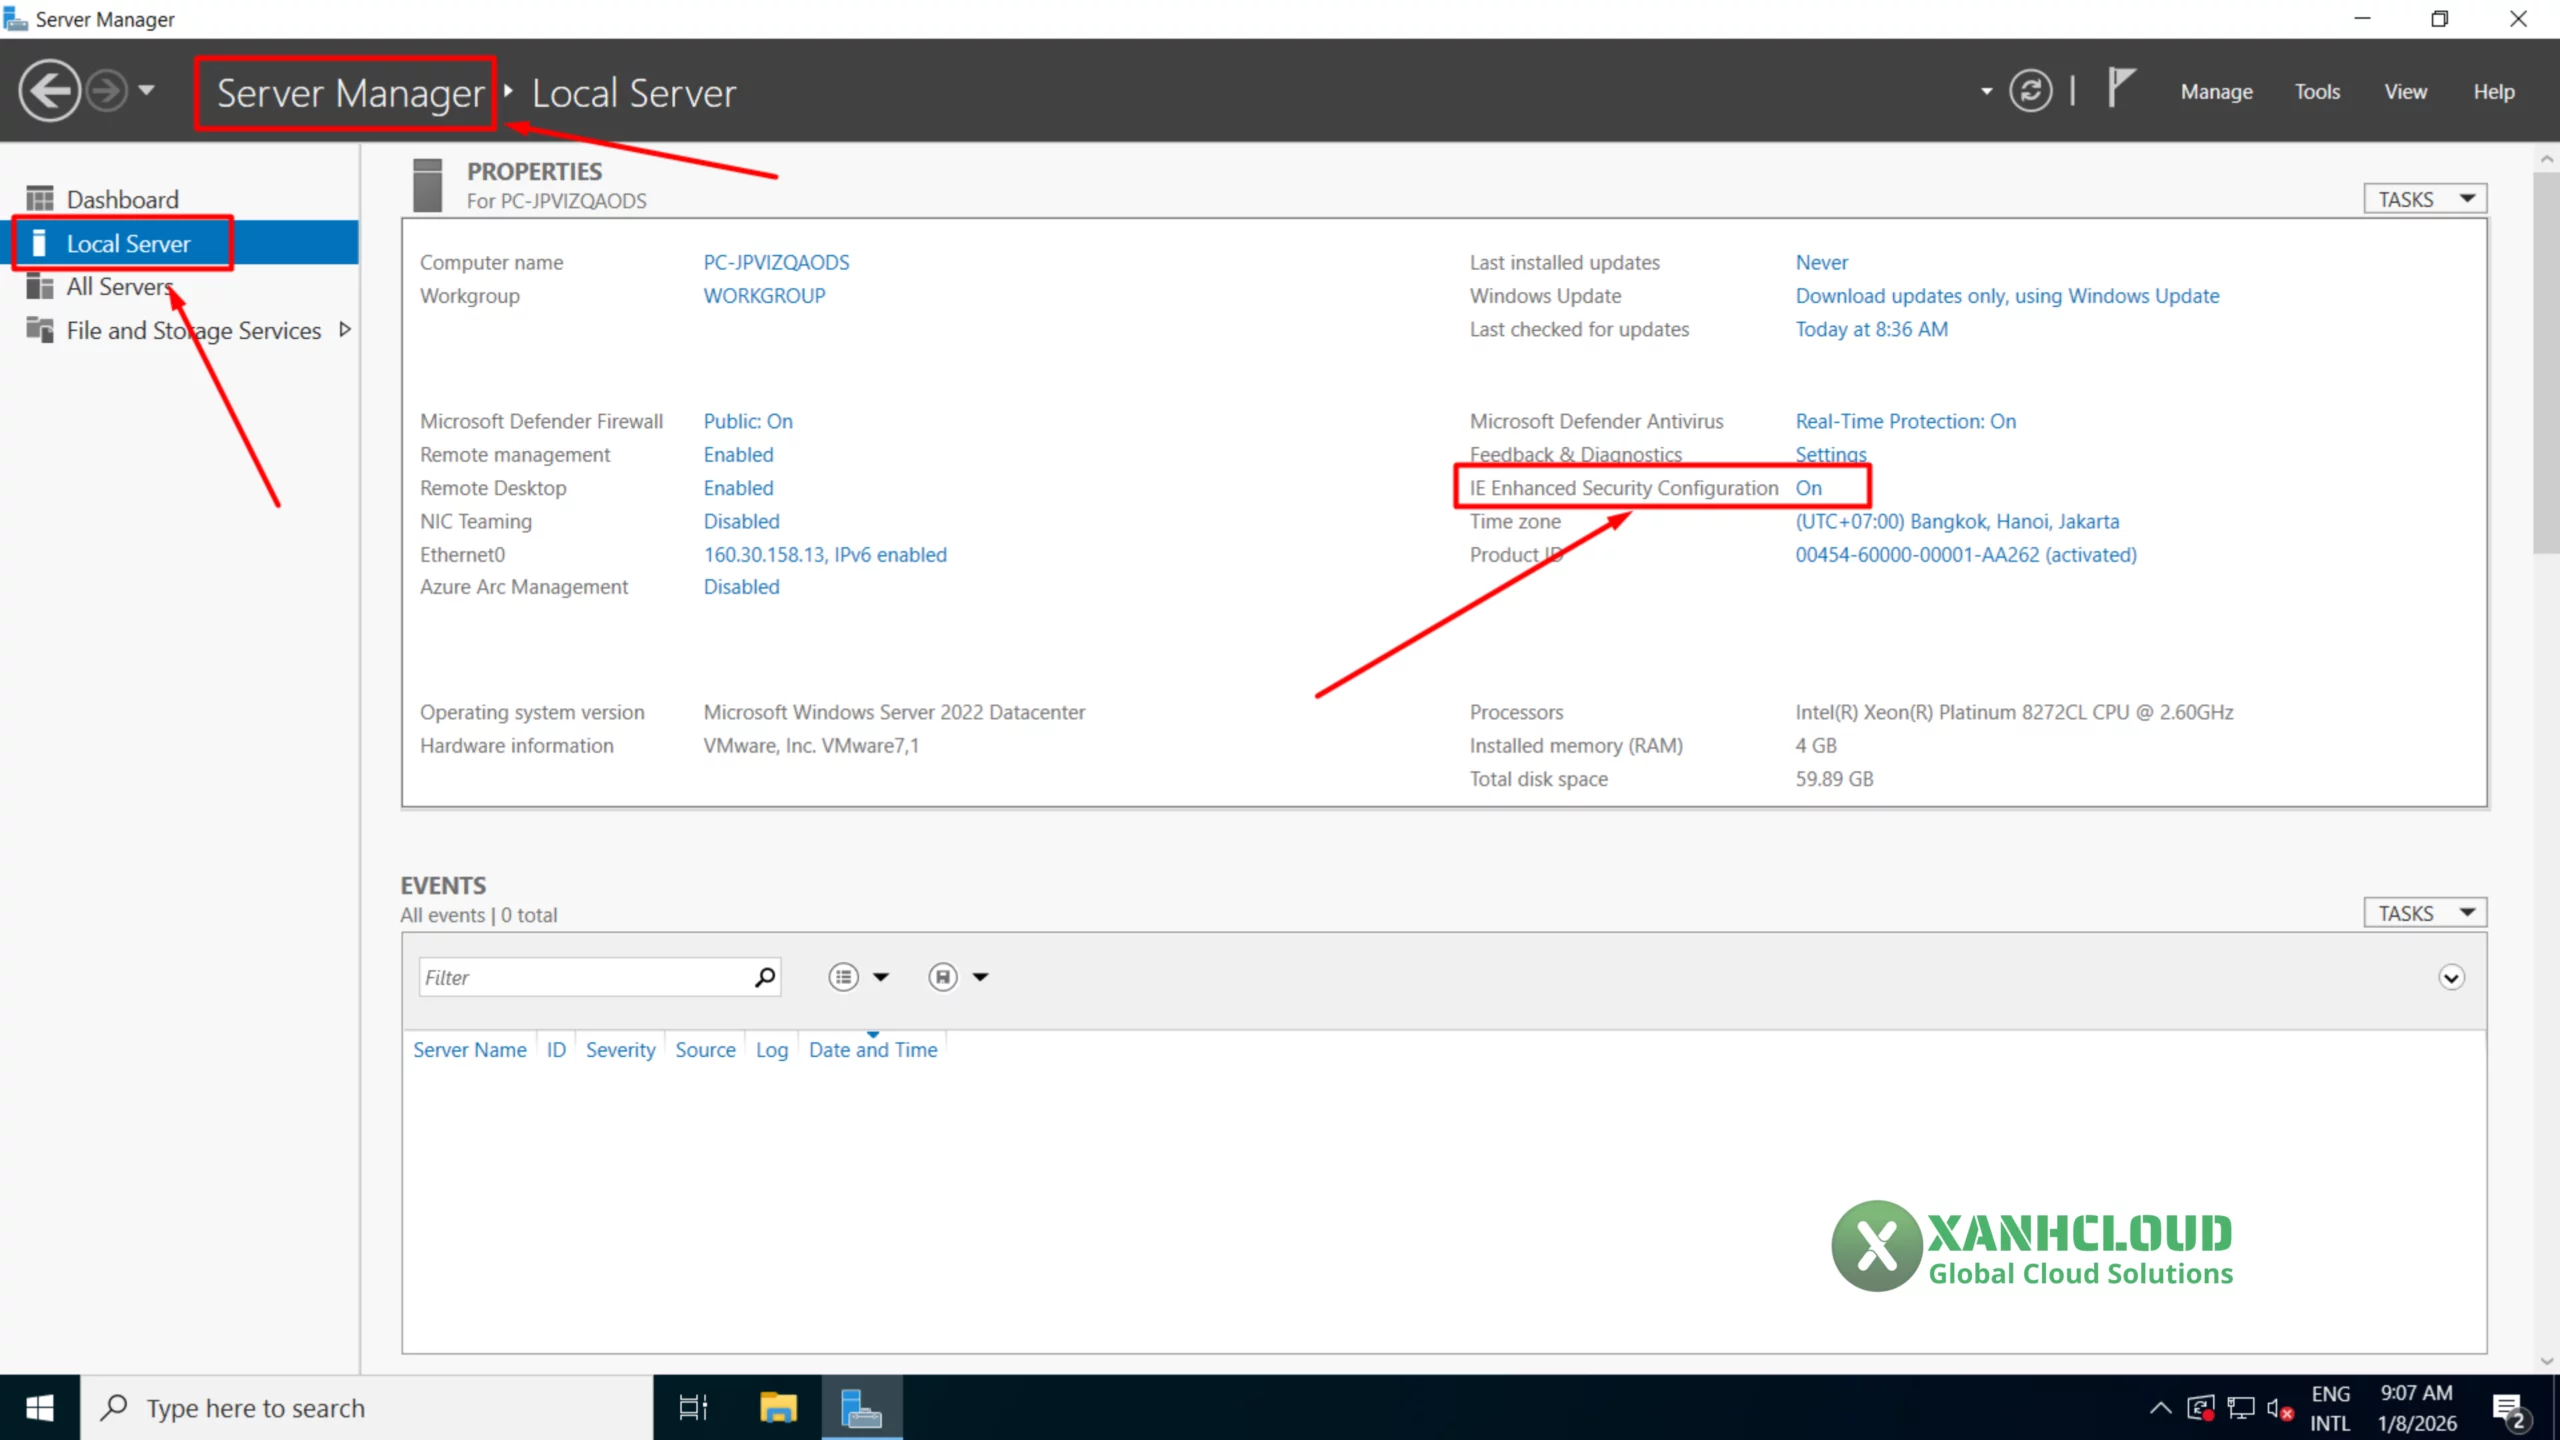Image resolution: width=2560 pixels, height=1440 pixels.
Task: Open the Manage menu
Action: [2216, 90]
